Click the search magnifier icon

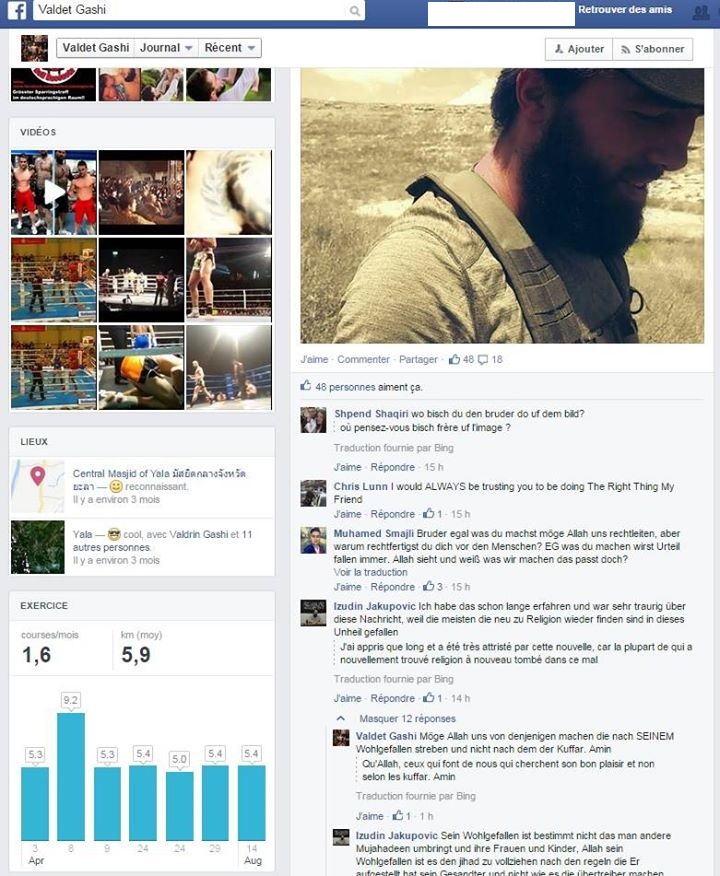[x=354, y=11]
